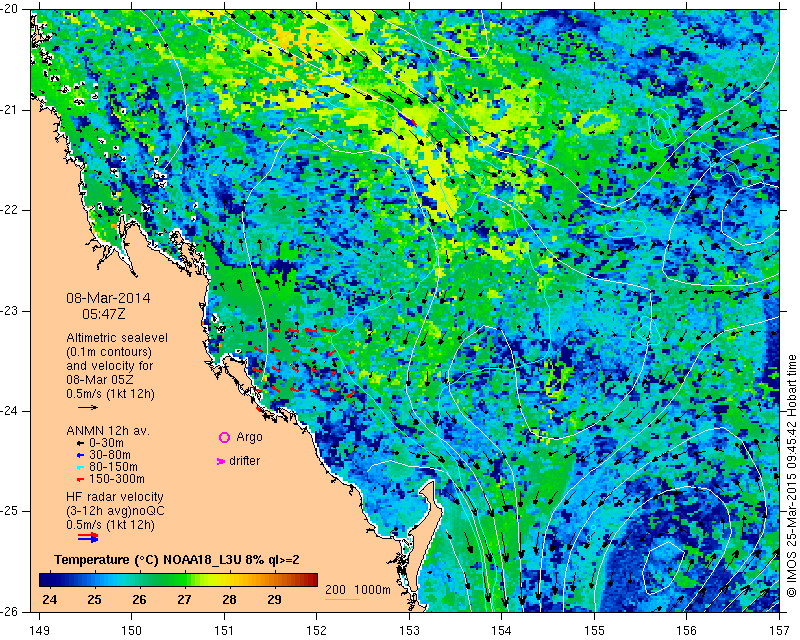Click the 'Argo' legend label
800x640 pixels.
pos(249,437)
